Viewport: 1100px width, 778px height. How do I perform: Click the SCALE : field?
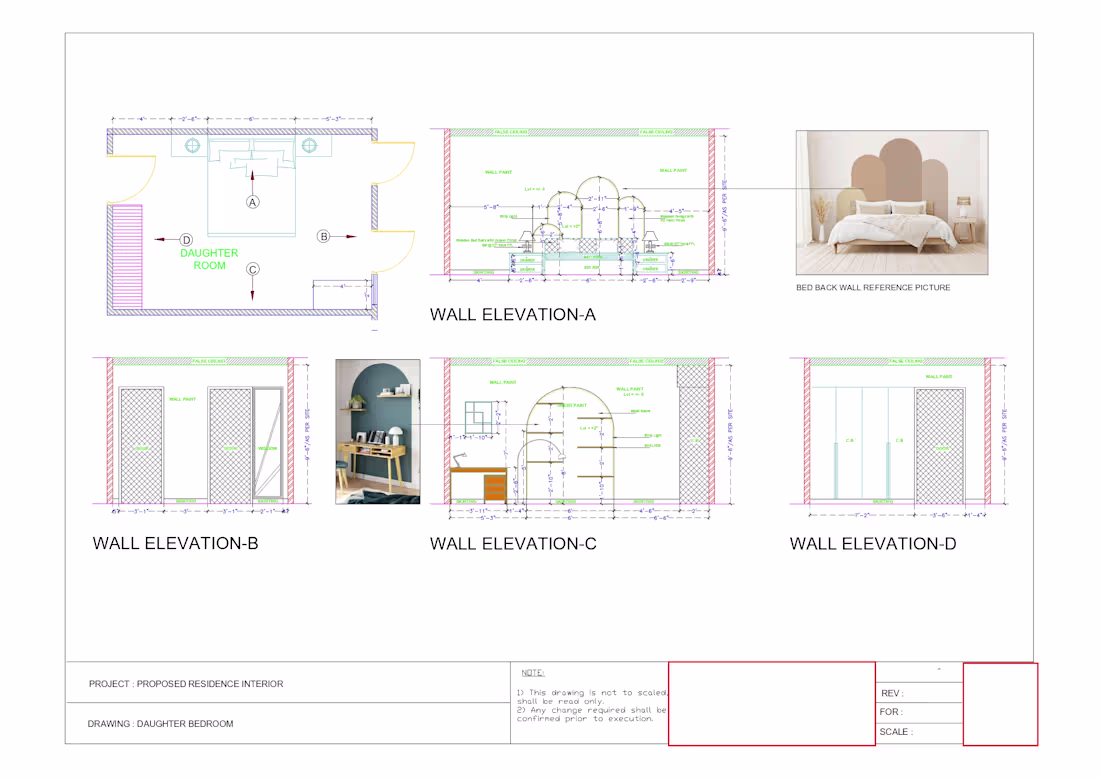(920, 732)
